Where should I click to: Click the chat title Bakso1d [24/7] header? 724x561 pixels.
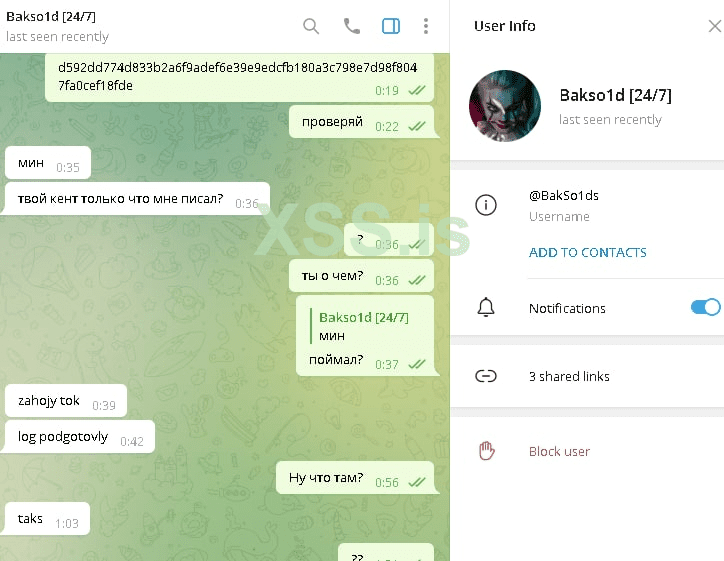(51, 17)
